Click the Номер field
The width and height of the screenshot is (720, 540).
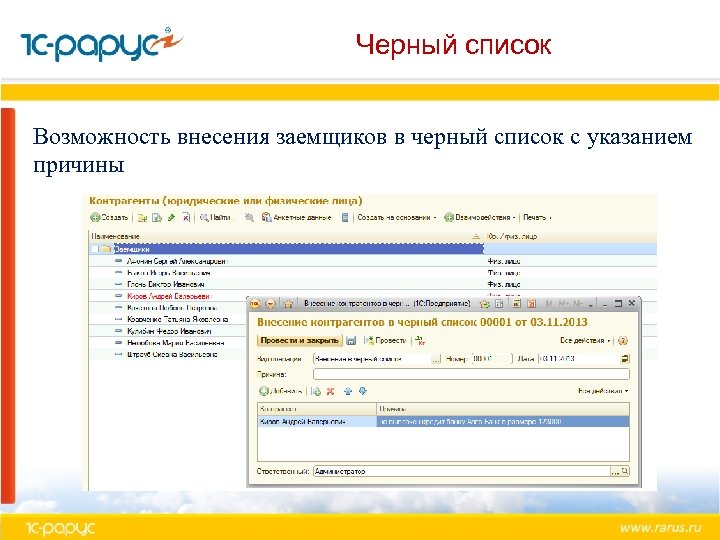point(491,359)
